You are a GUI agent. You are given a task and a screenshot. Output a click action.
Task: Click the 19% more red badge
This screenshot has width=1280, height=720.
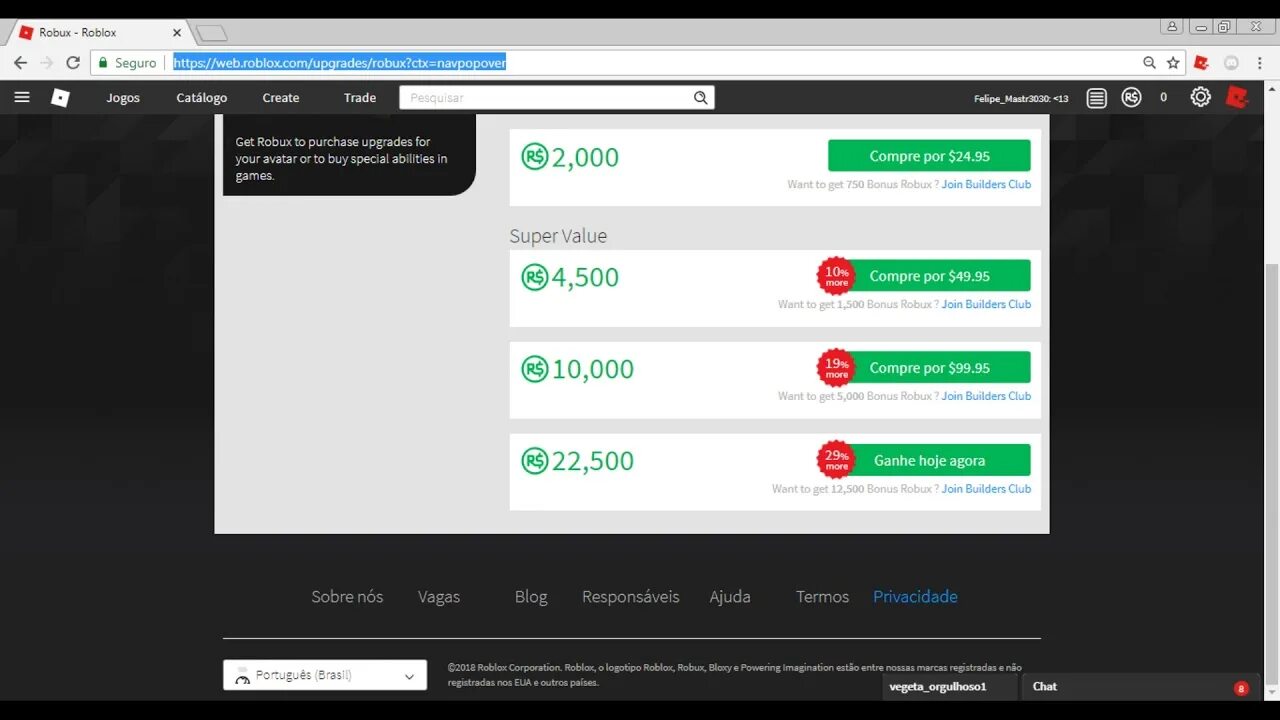tap(836, 368)
